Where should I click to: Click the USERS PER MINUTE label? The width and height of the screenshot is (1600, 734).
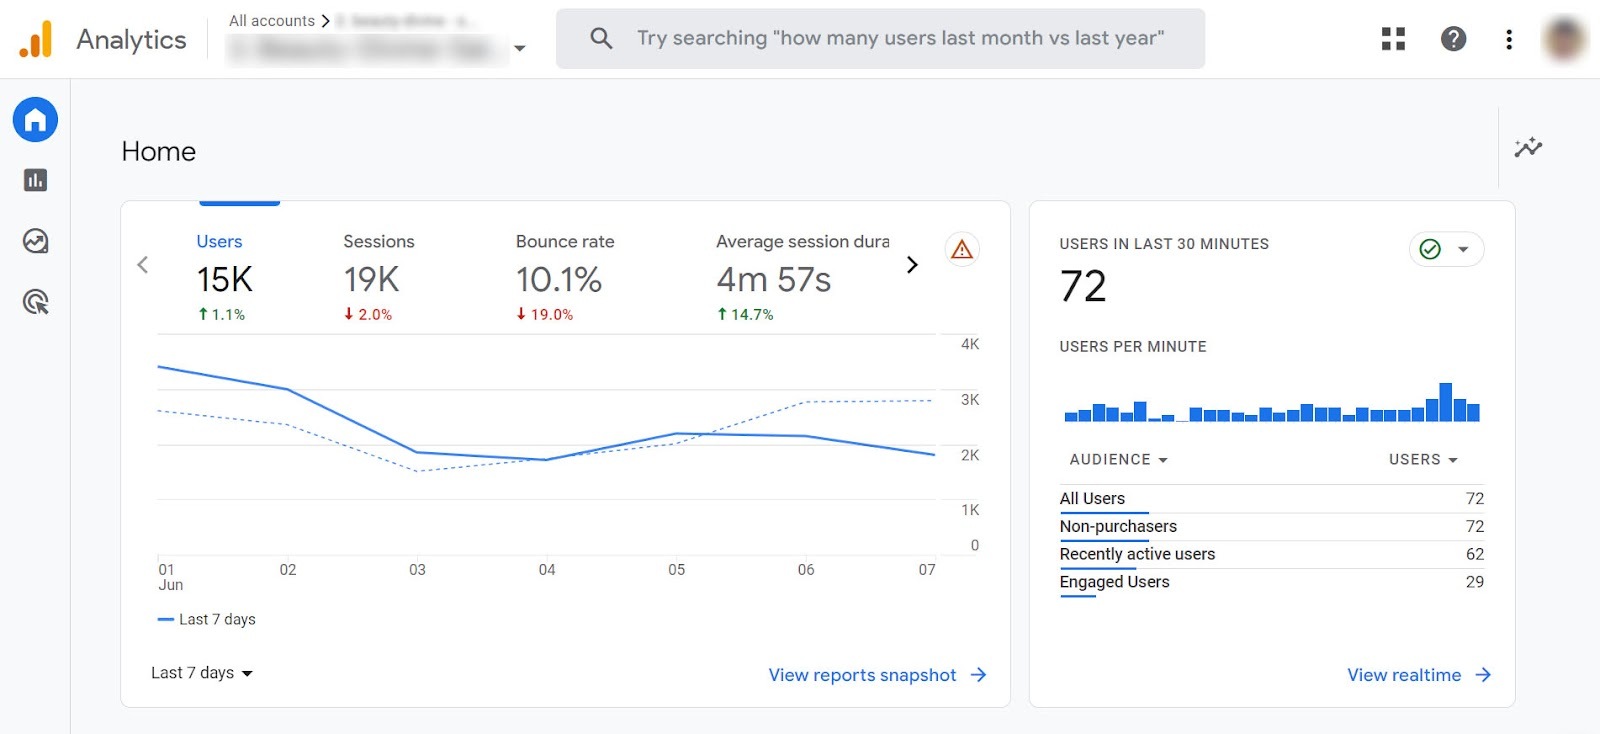1133,347
